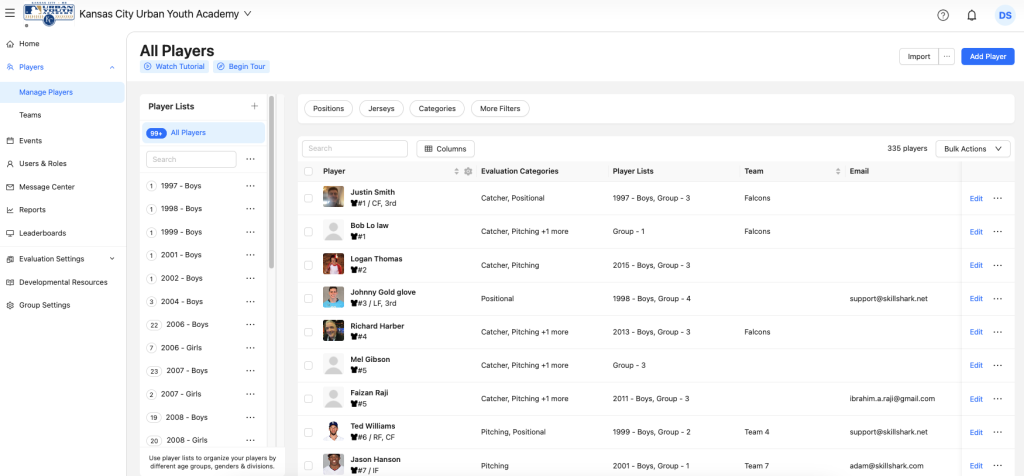Image resolution: width=1024 pixels, height=476 pixels.
Task: Open the Bulk Actions dropdown
Action: [973, 149]
